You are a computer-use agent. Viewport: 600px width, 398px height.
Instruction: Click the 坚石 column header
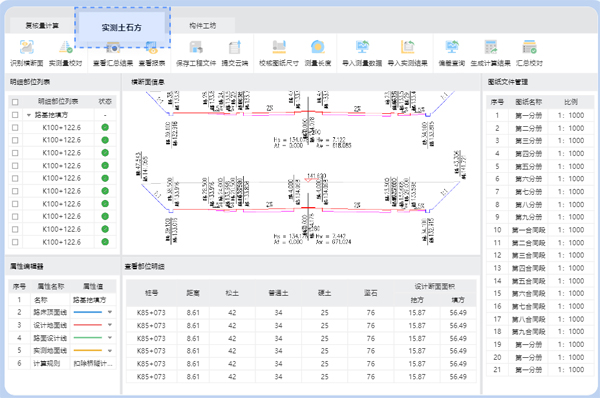(370, 293)
